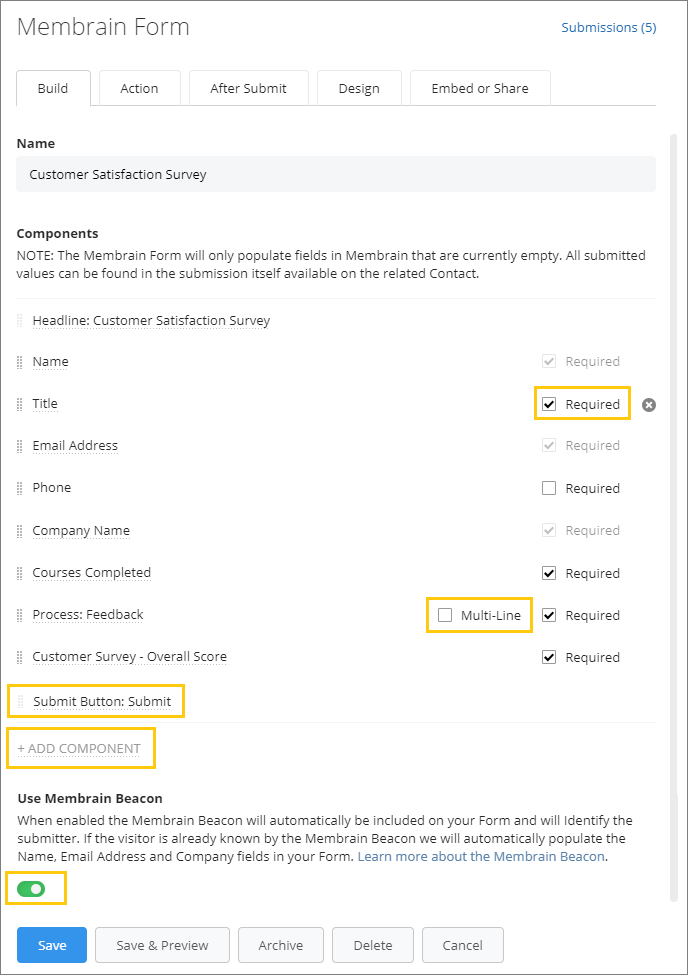Remove the Title component via its X icon
688x975 pixels.
pos(649,405)
